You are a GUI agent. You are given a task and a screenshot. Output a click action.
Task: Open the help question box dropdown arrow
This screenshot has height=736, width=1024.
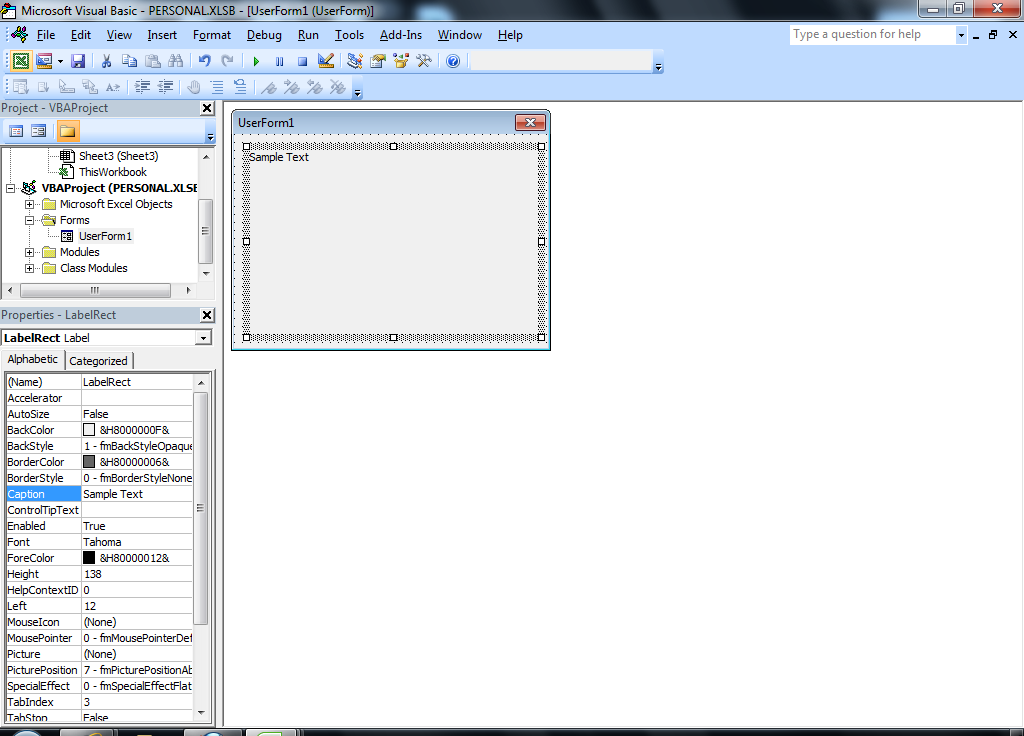(961, 35)
